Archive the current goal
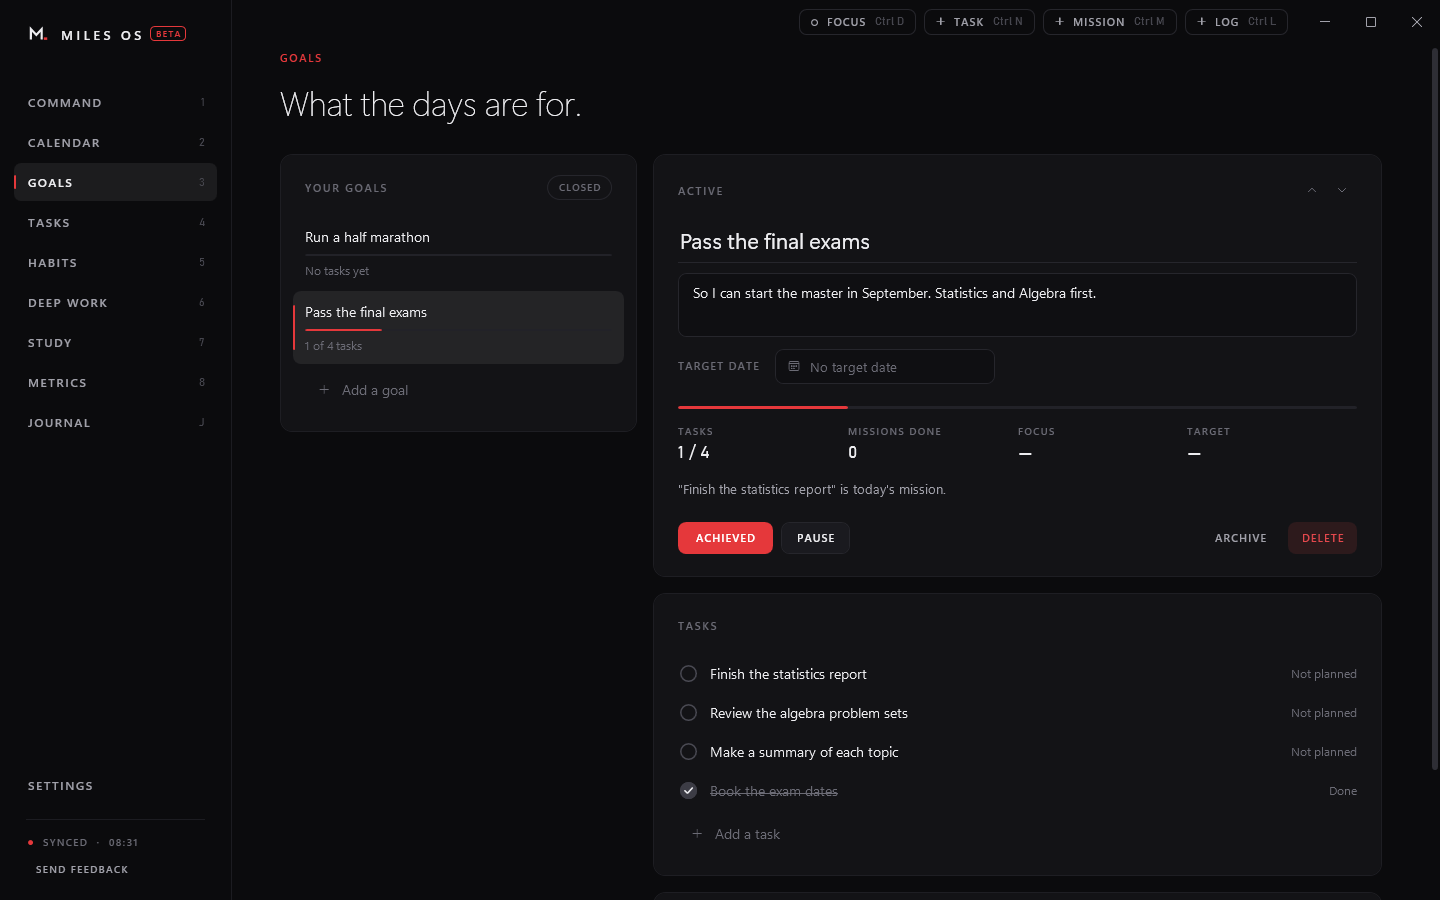 click(1240, 538)
